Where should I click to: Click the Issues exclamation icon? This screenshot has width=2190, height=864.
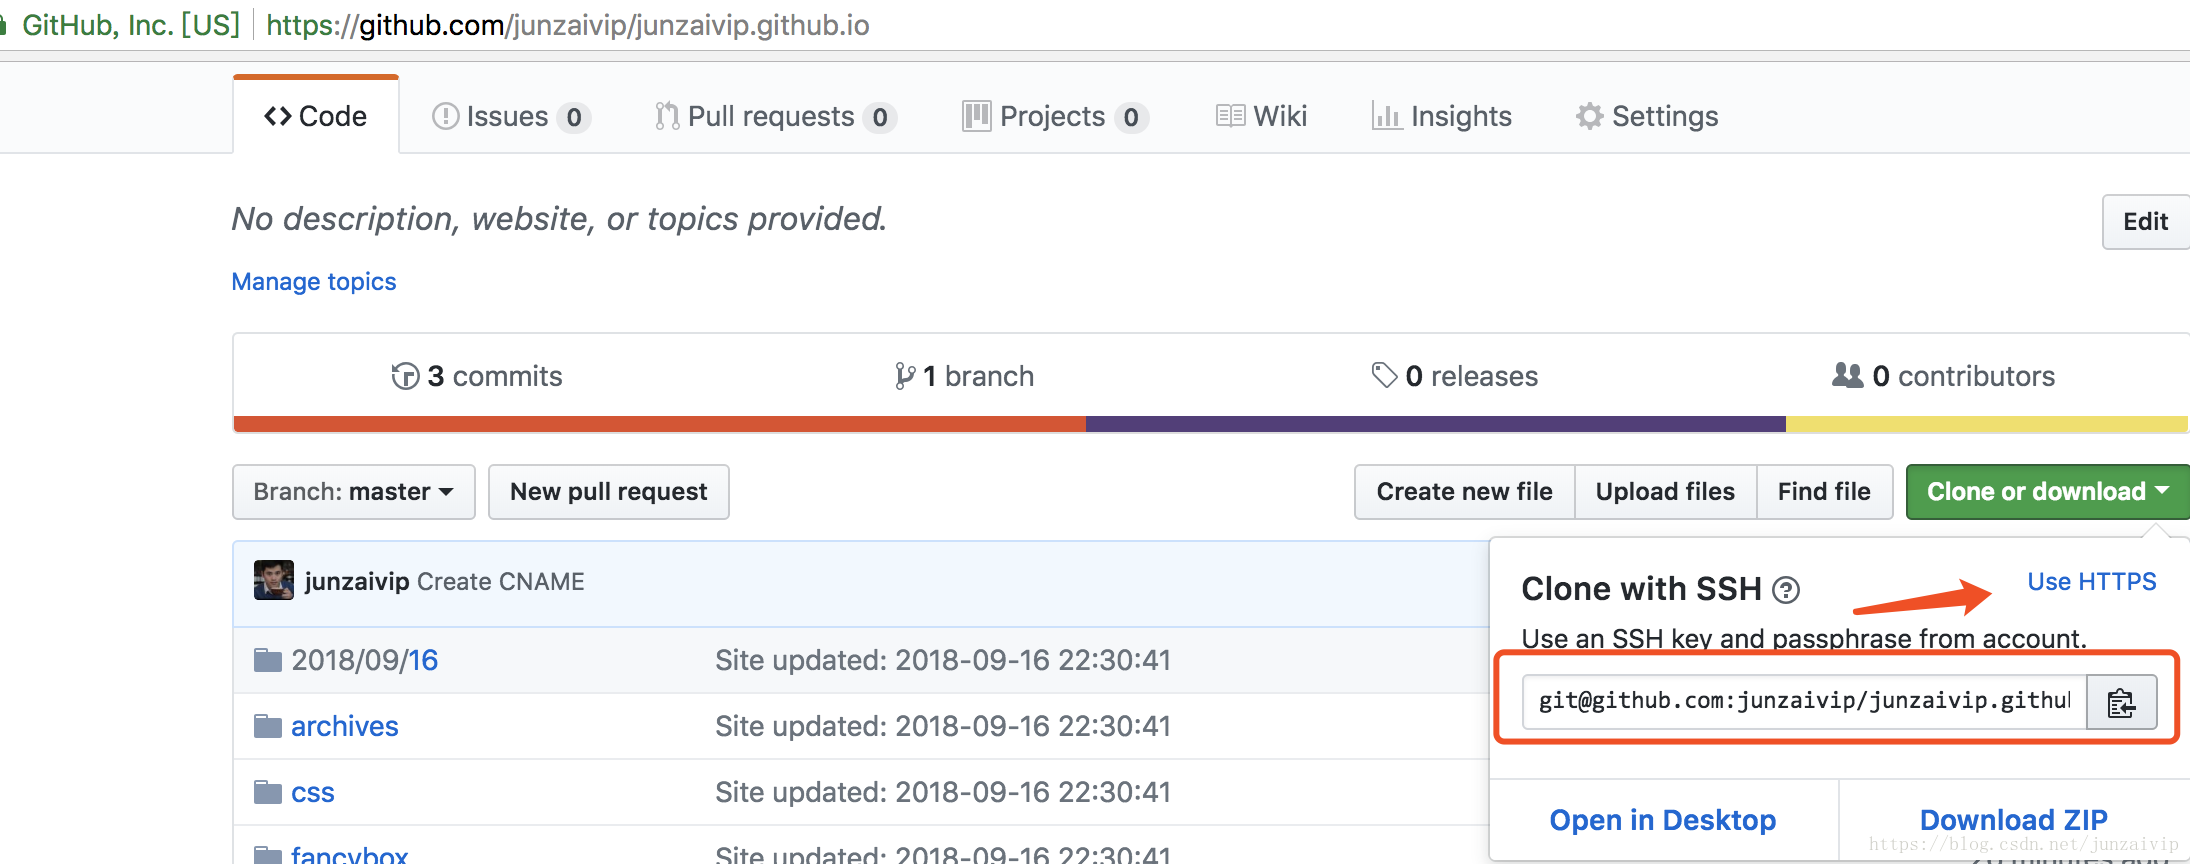click(445, 116)
